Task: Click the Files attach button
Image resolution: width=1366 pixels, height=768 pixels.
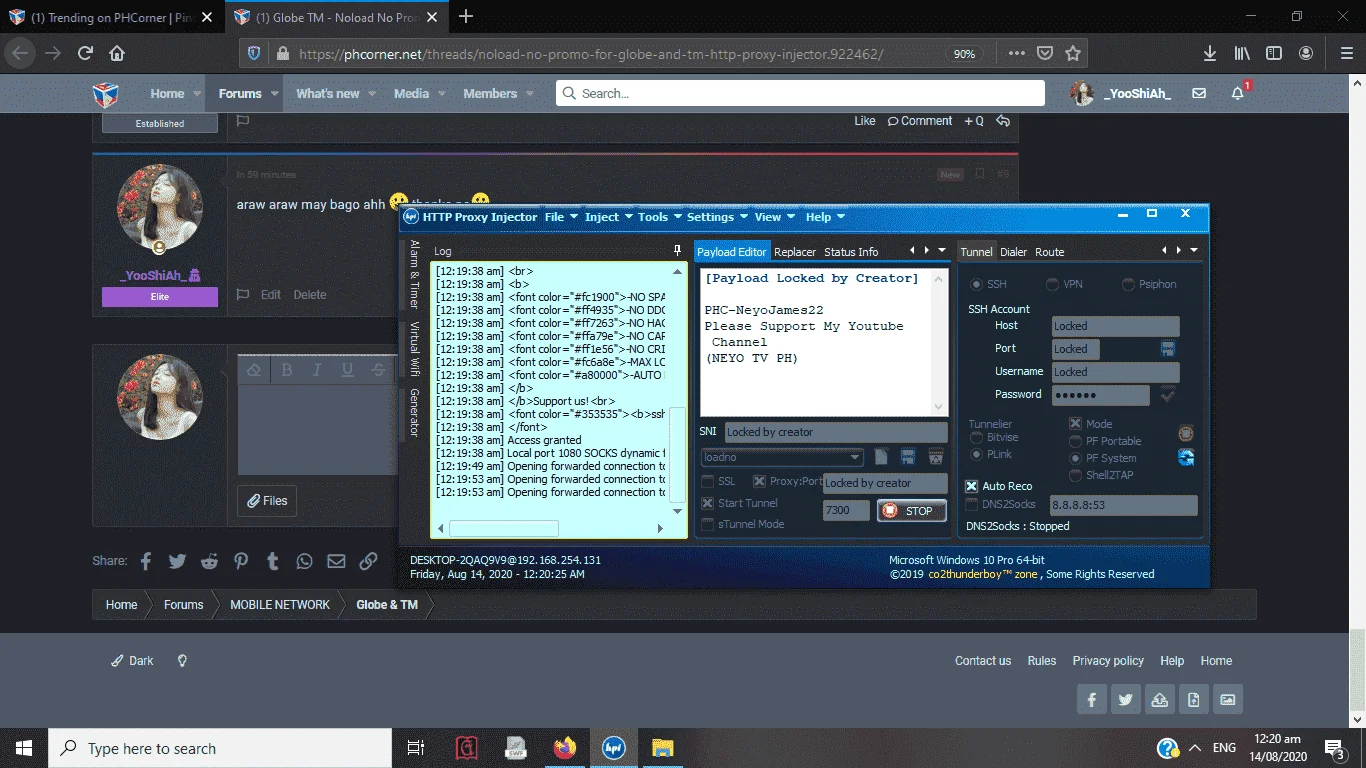Action: (x=267, y=501)
